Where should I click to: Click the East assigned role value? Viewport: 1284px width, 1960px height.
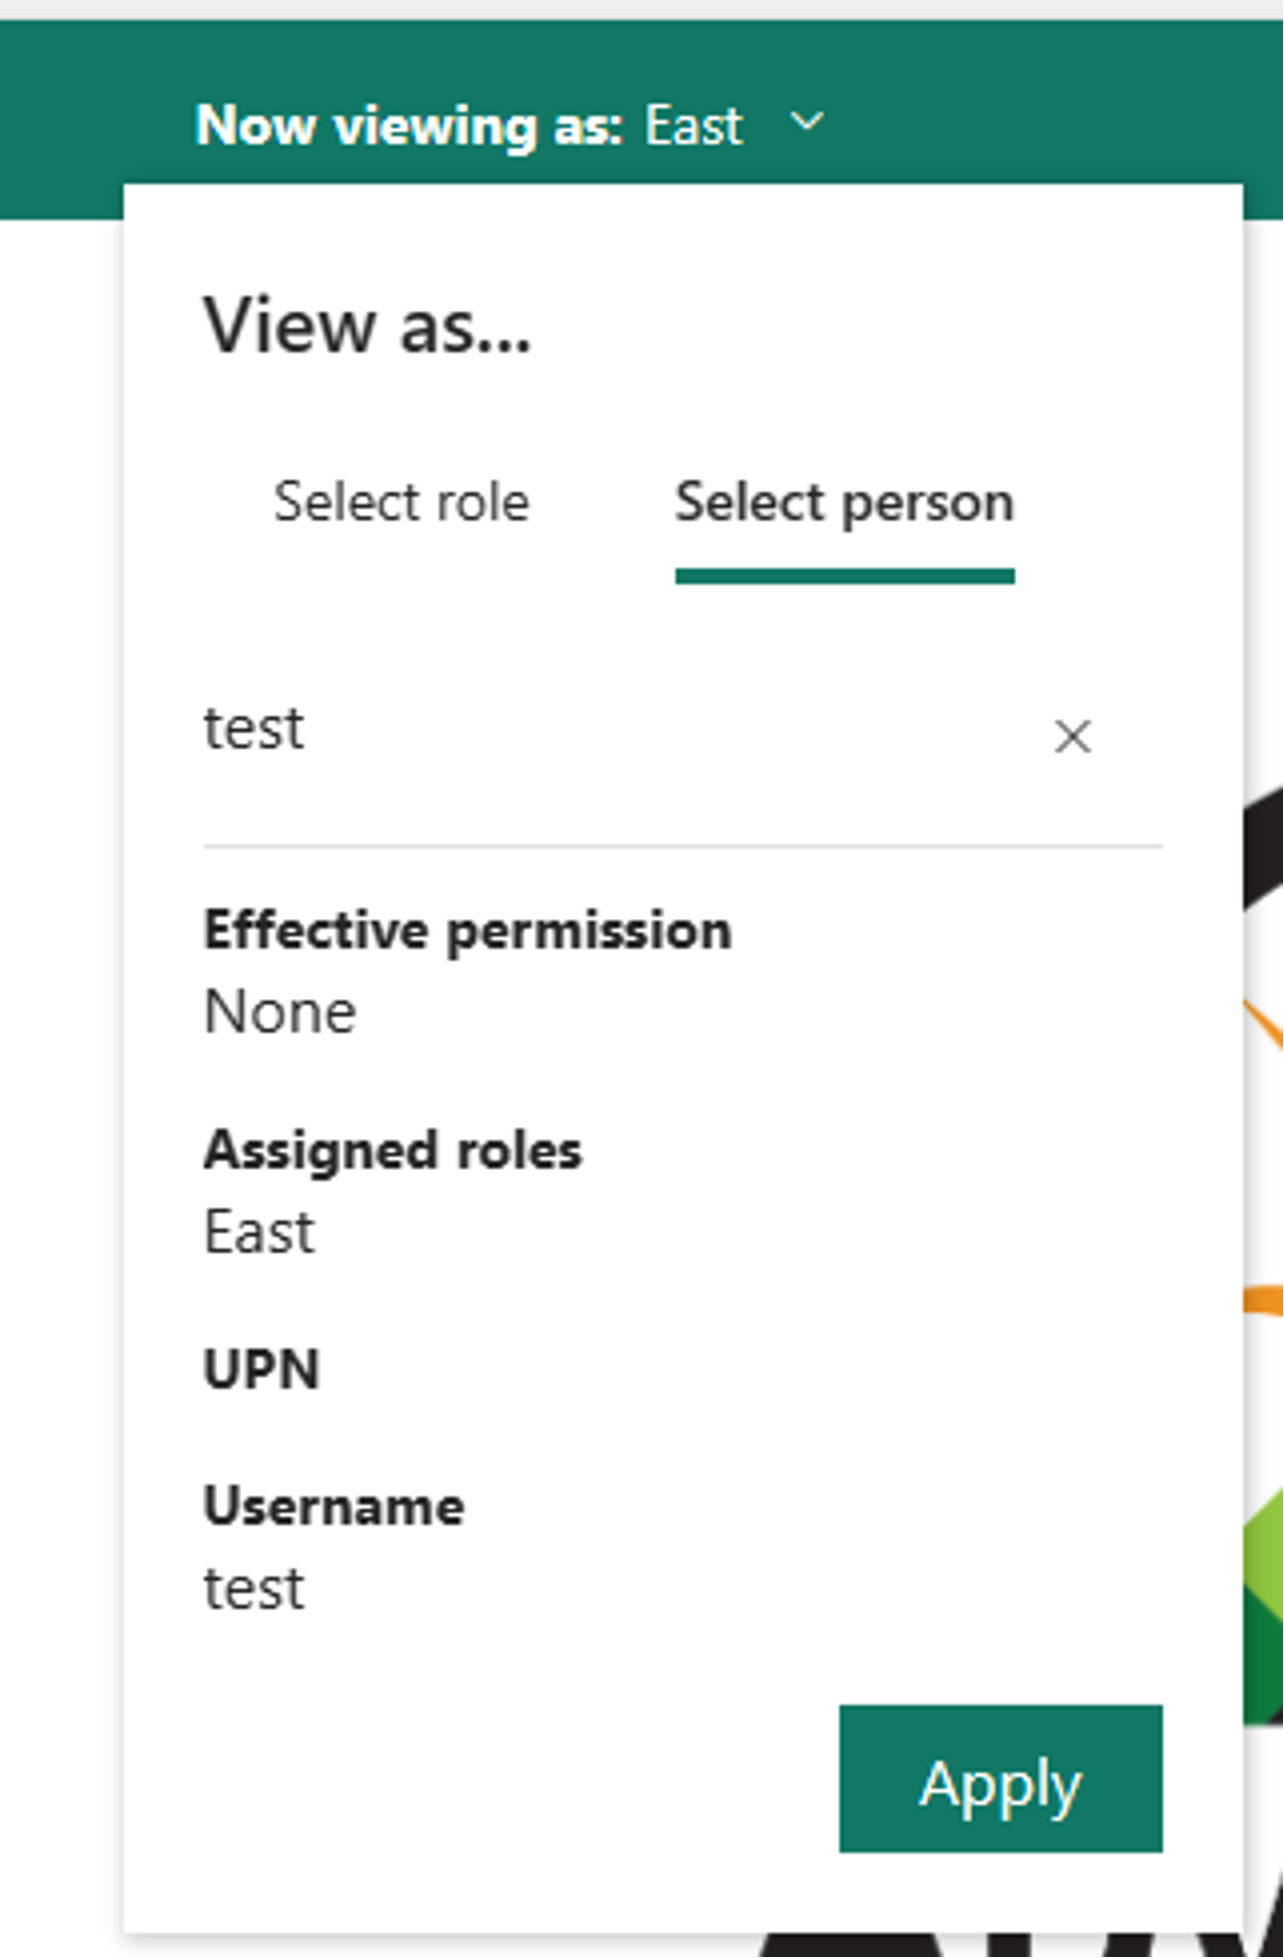(260, 1232)
